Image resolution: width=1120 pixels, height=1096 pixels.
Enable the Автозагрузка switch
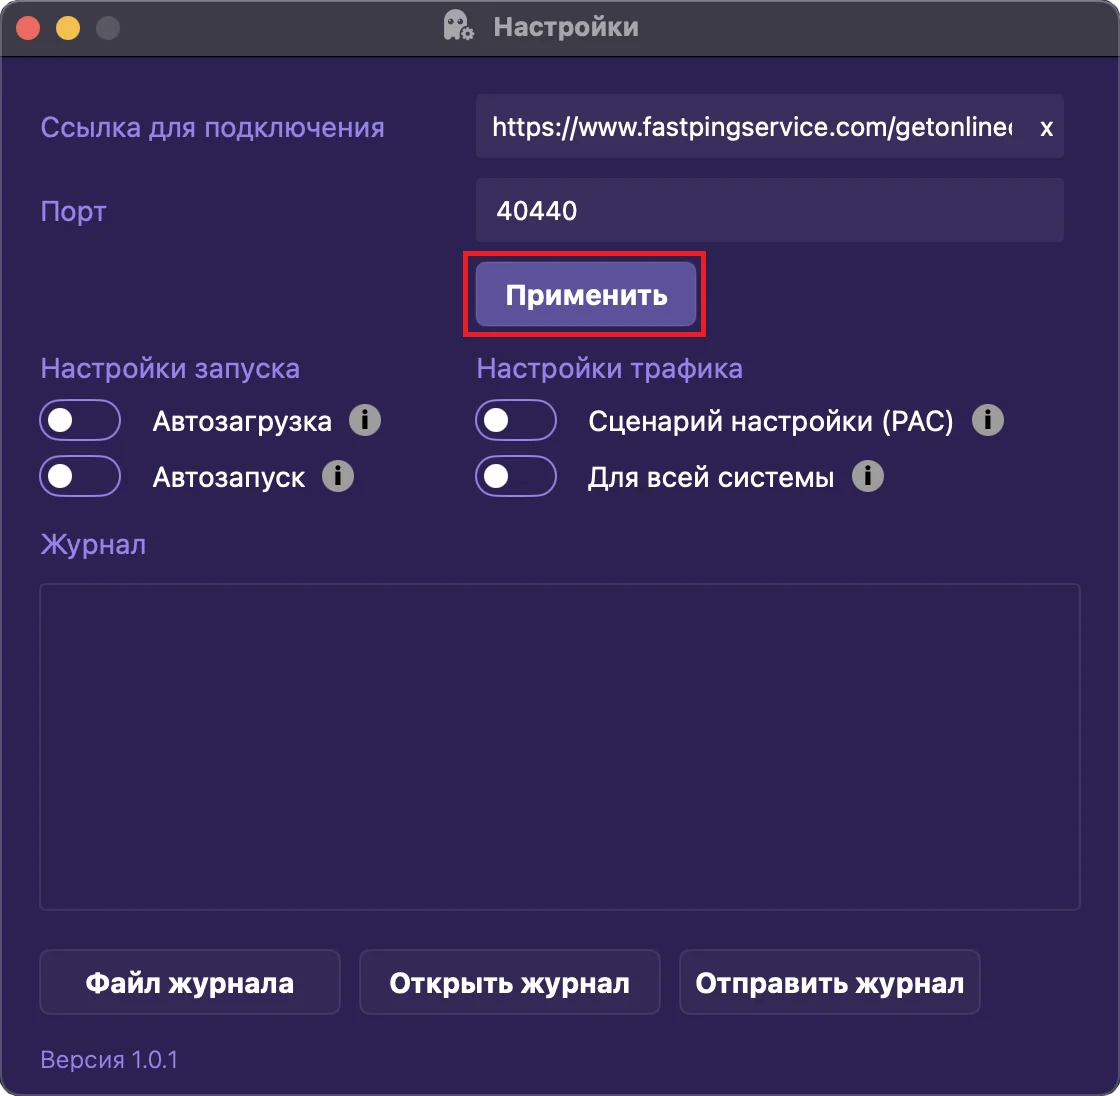[x=80, y=420]
